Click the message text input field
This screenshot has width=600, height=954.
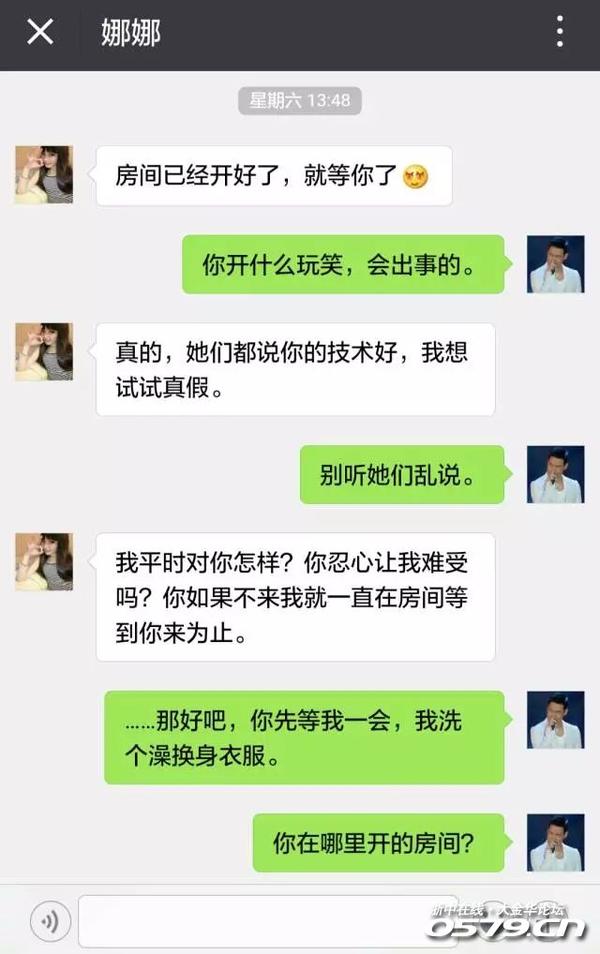click(268, 921)
